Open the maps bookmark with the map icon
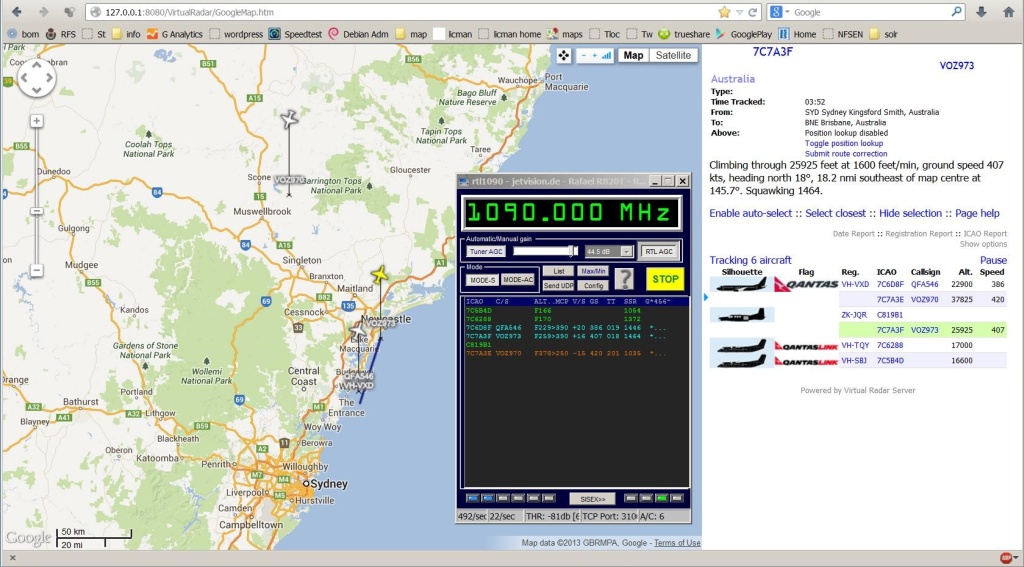The image size is (1024, 567). 566,34
